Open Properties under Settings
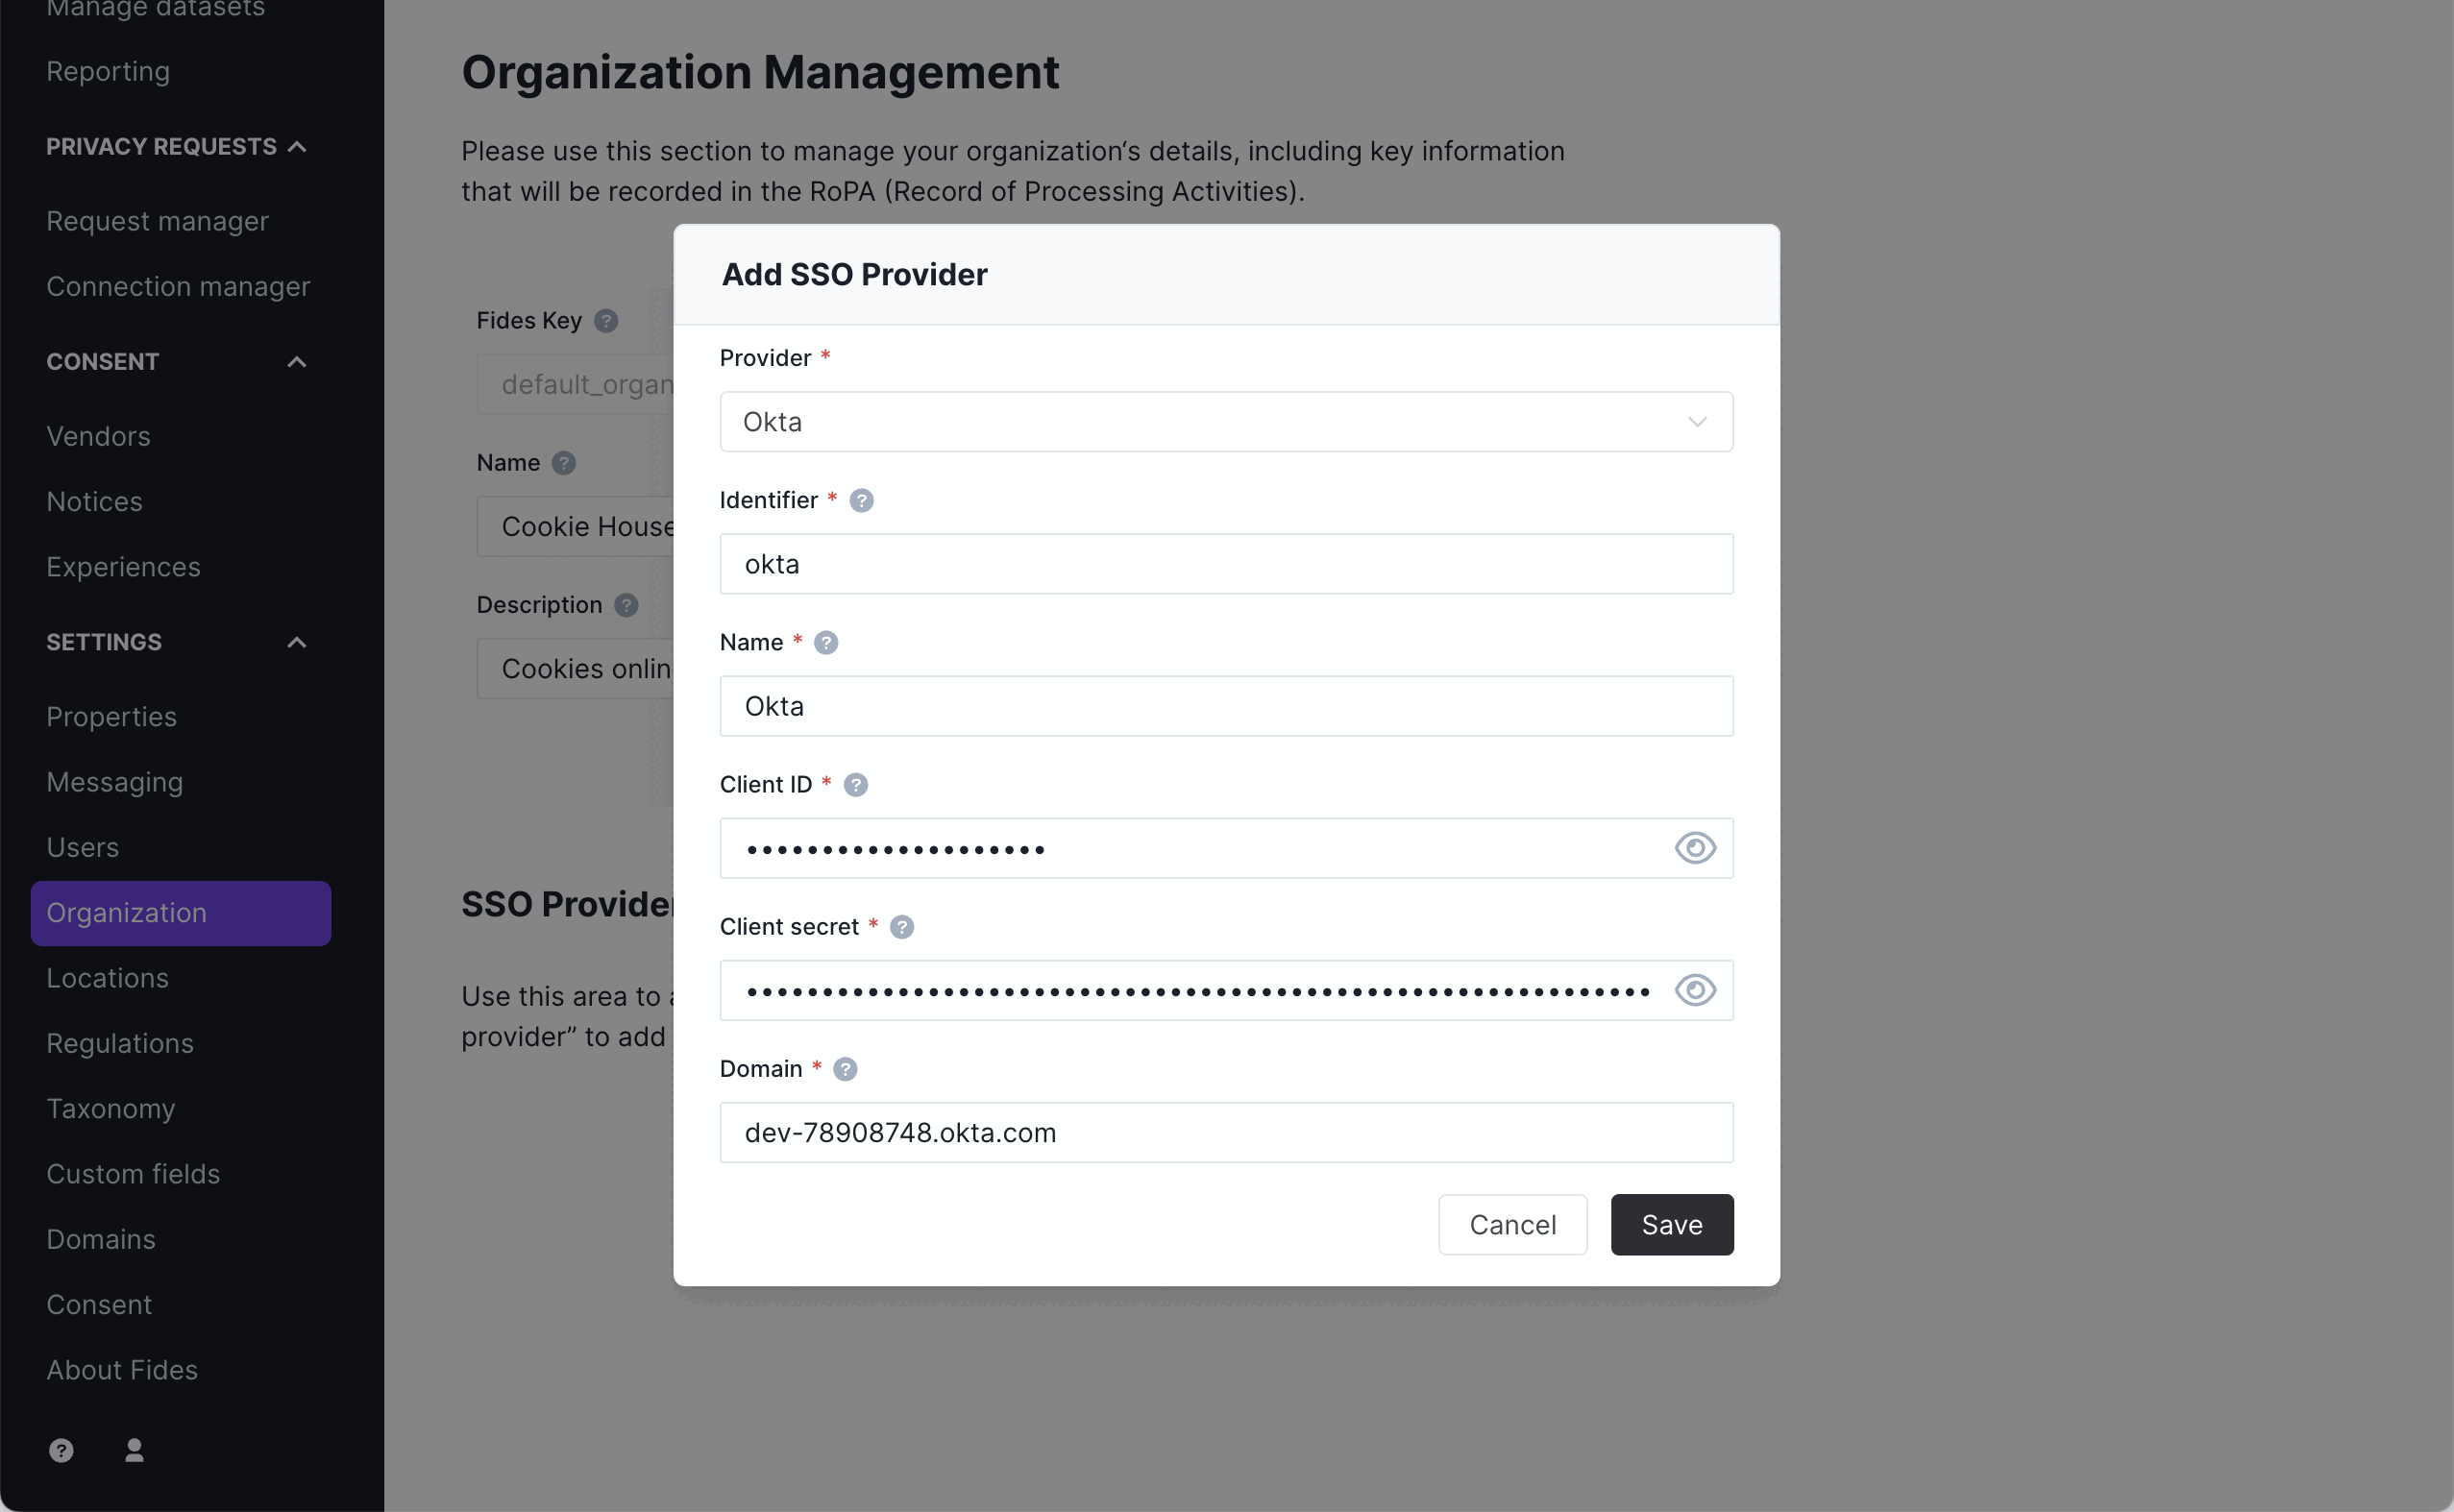This screenshot has height=1512, width=2454. click(111, 717)
